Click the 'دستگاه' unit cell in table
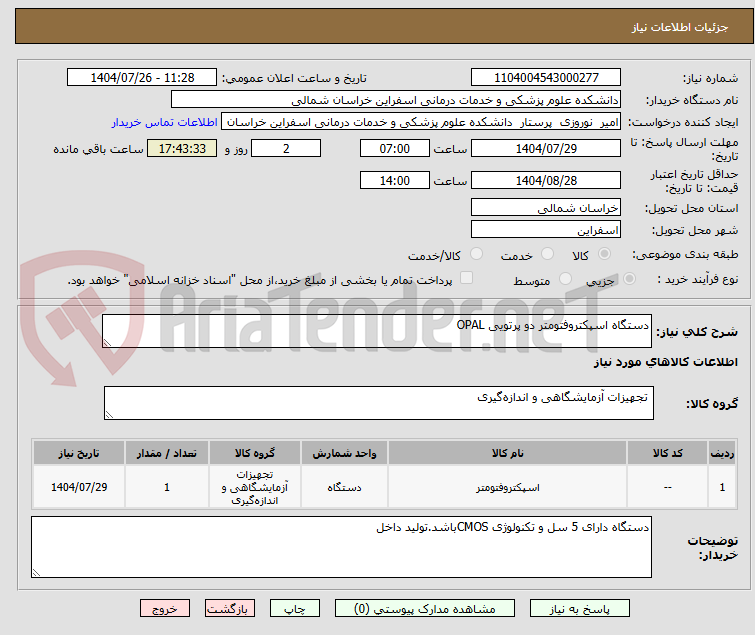This screenshot has height=635, width=755. (344, 487)
